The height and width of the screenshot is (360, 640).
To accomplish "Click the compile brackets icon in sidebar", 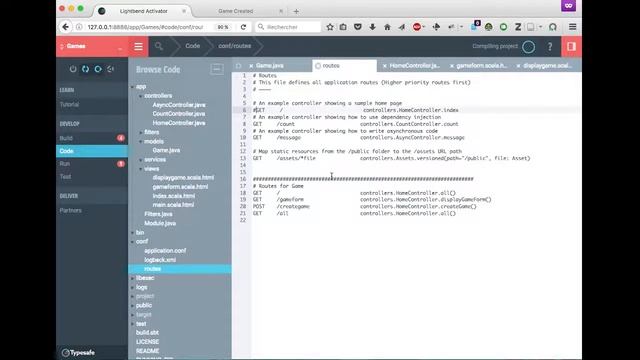I will pos(85,69).
